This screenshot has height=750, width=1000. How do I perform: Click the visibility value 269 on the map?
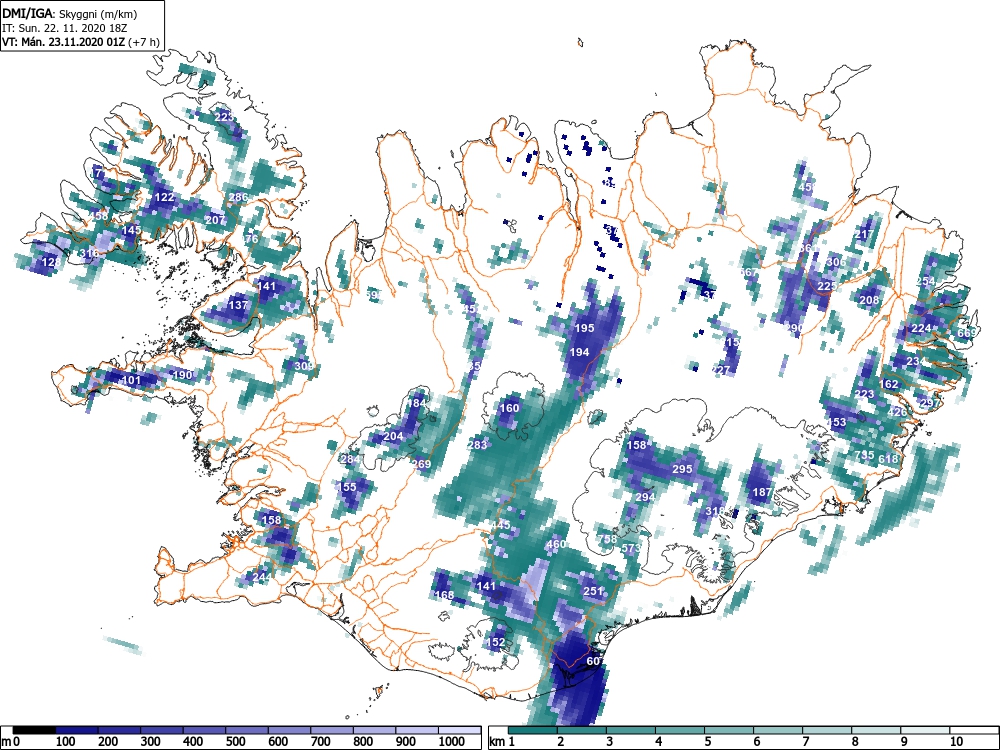coord(422,464)
